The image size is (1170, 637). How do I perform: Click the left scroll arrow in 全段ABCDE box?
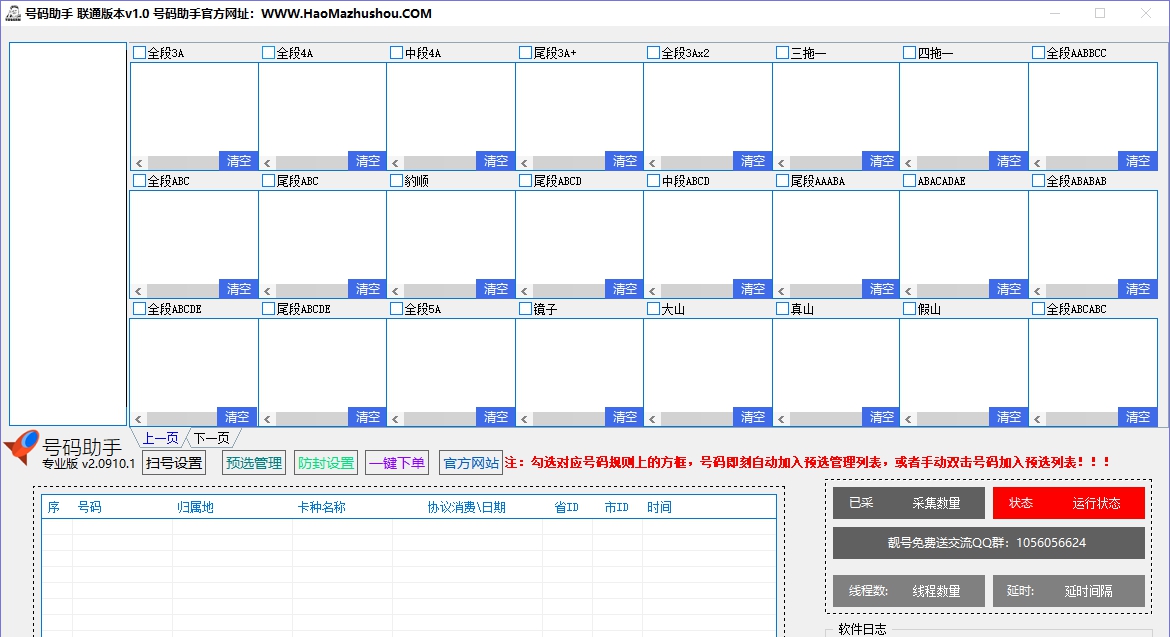click(x=139, y=419)
